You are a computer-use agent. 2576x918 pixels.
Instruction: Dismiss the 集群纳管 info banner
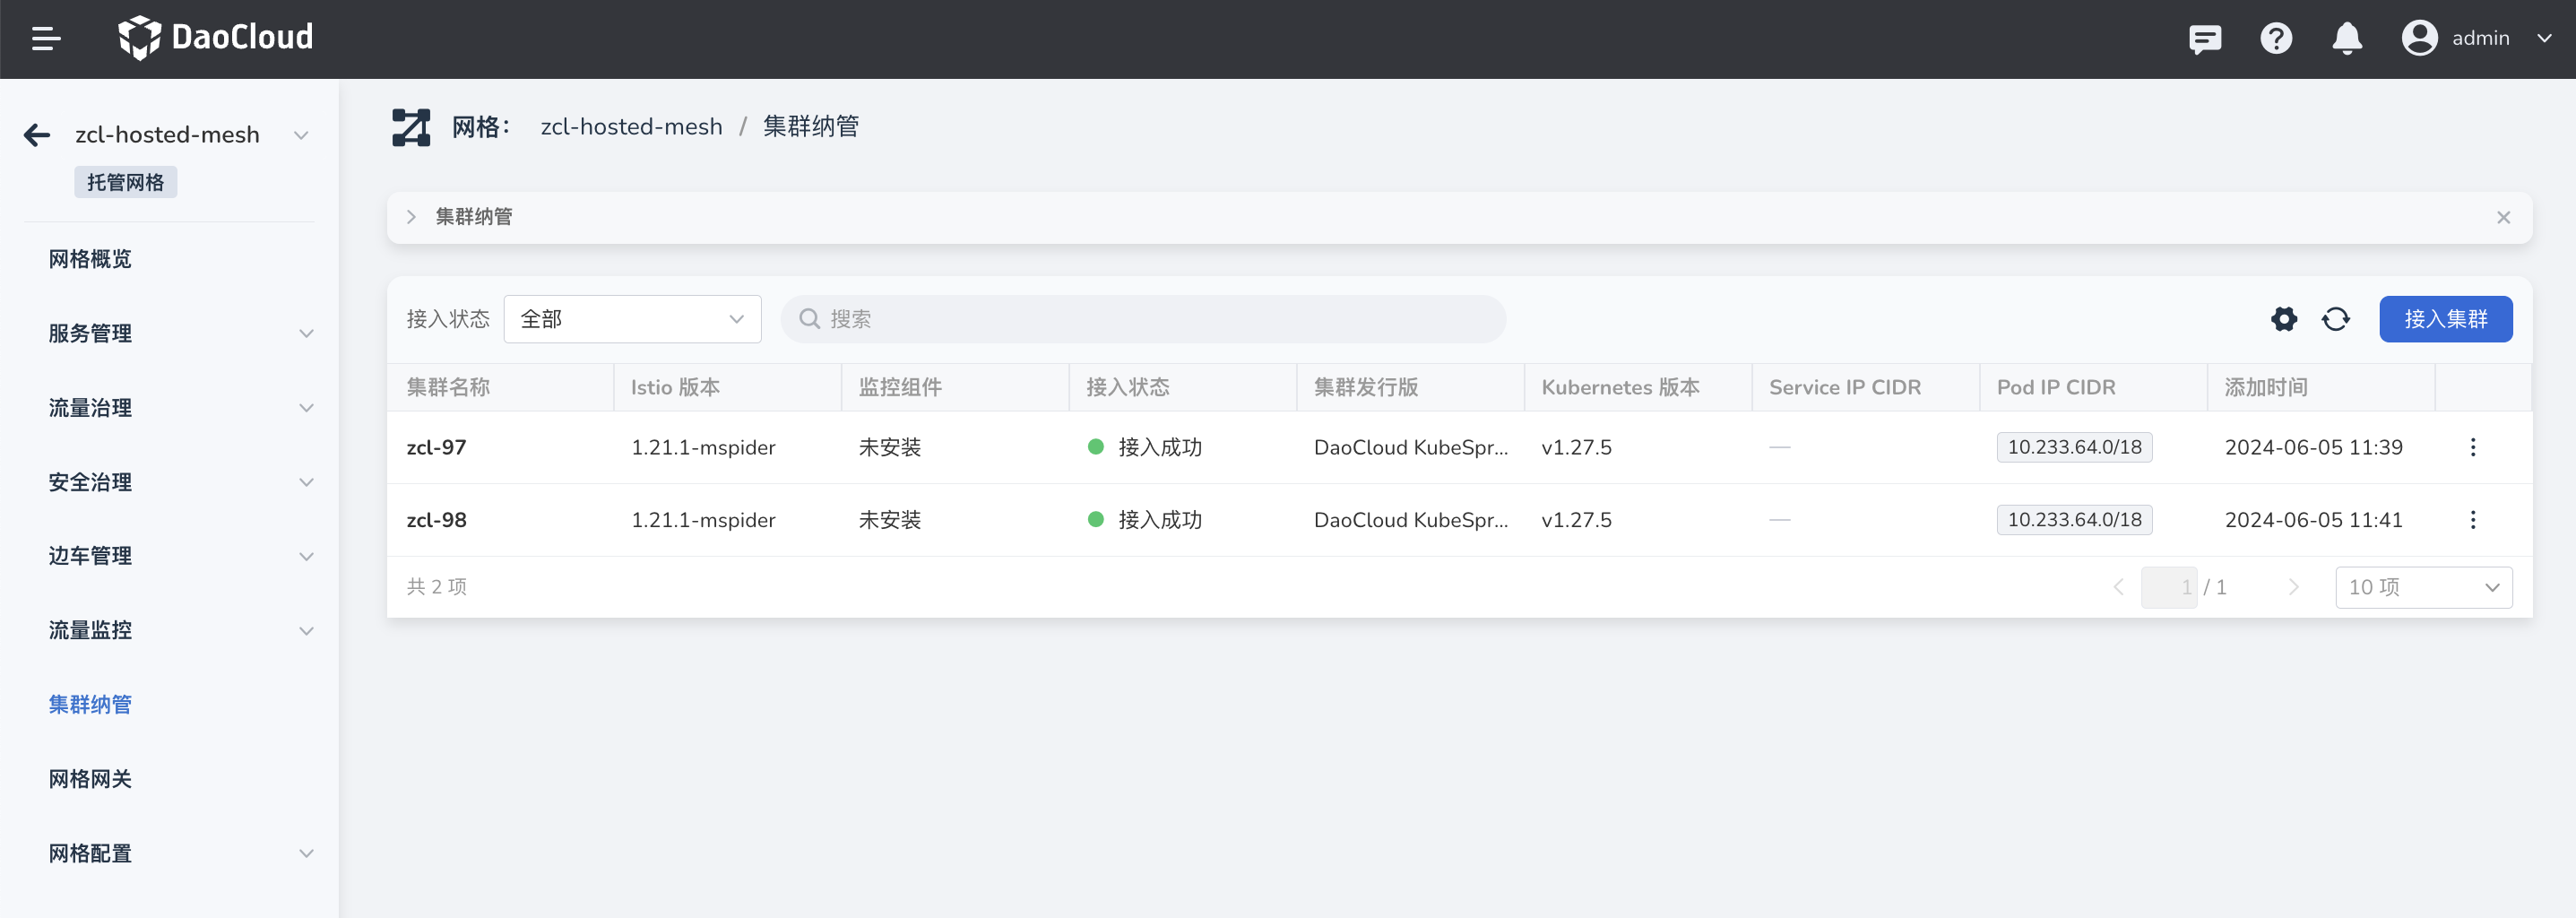click(2503, 218)
